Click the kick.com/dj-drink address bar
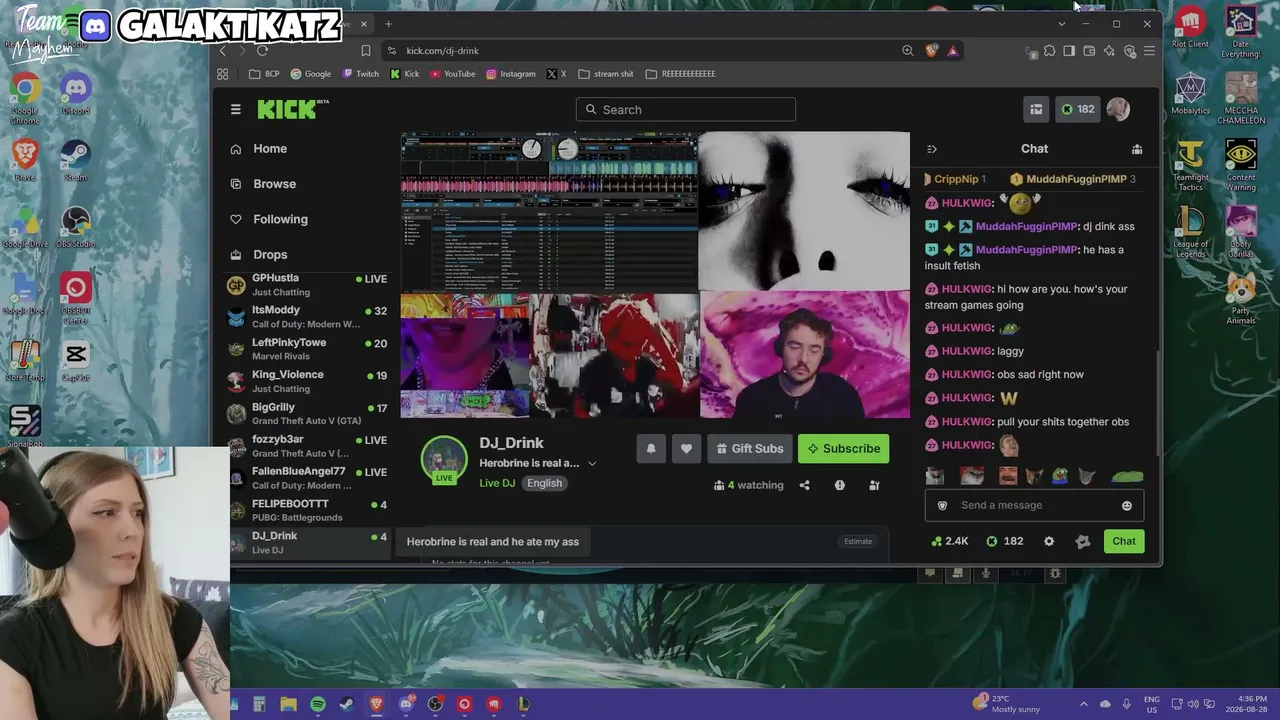 click(x=640, y=51)
